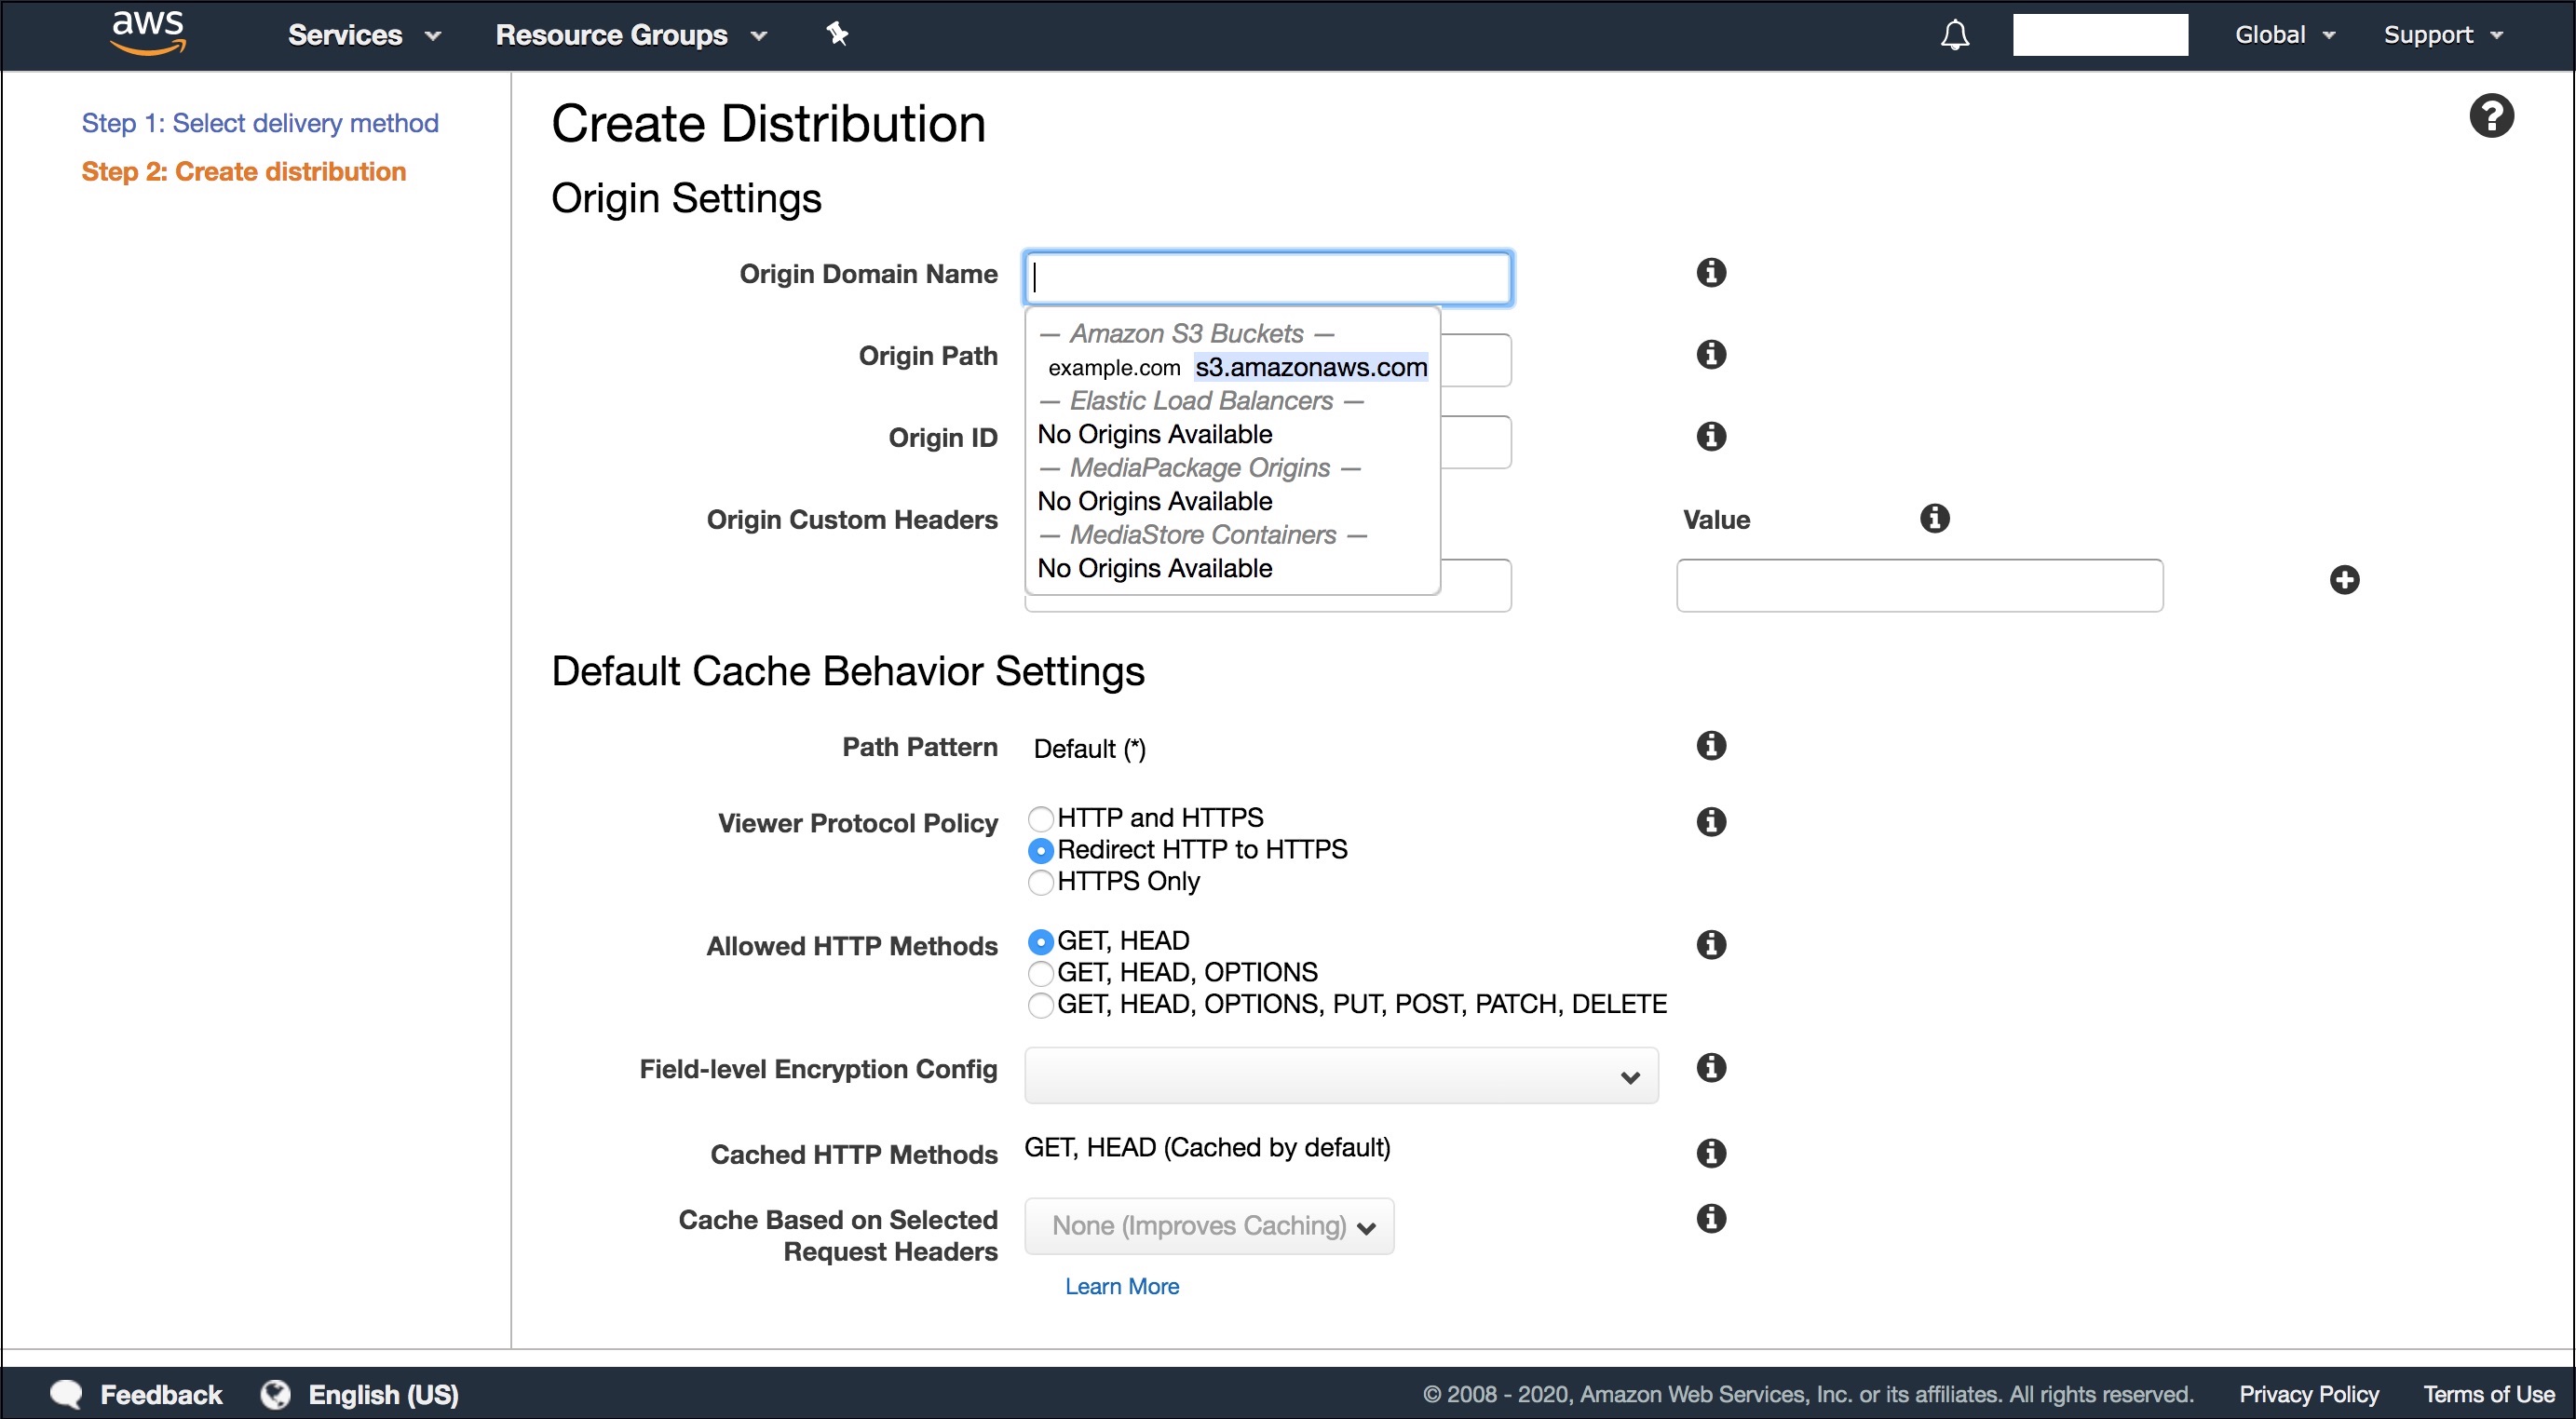2576x1419 pixels.
Task: Select GET, HEAD allowed methods
Action: click(x=1040, y=942)
